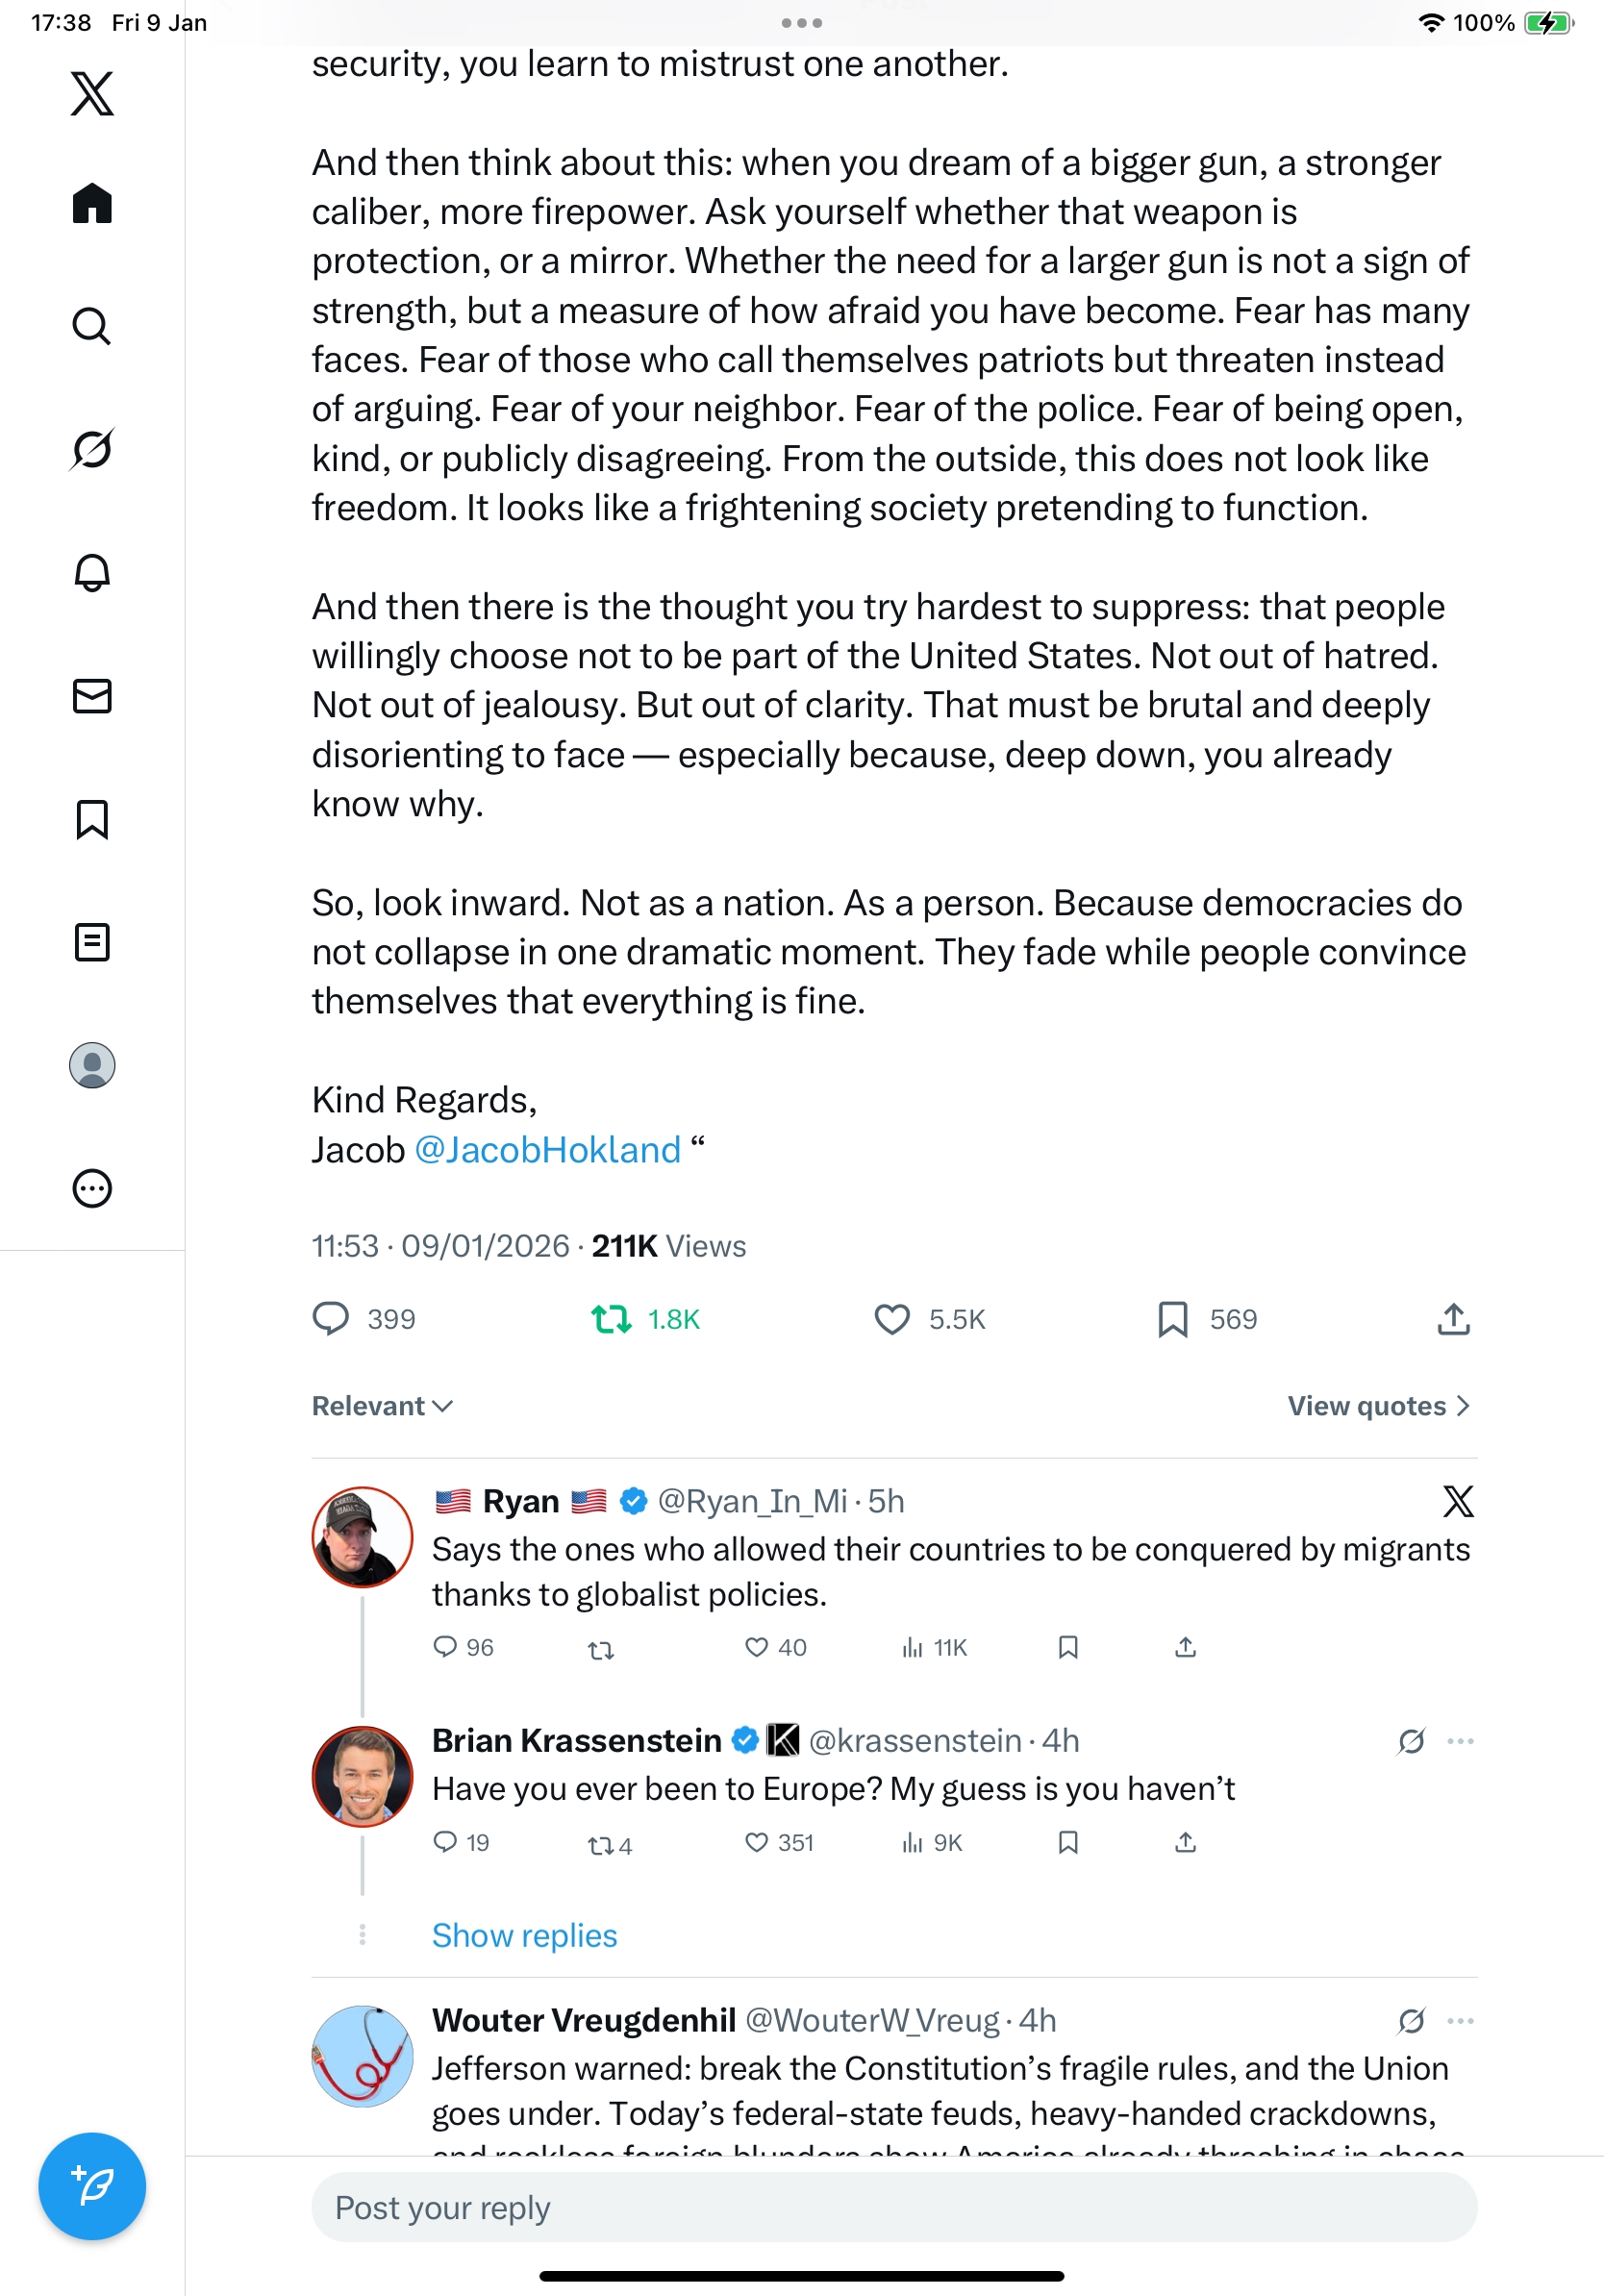Screen dimensions: 1604x2296
Task: Open more options on Brian Krassenstein's reply
Action: (x=1460, y=1741)
